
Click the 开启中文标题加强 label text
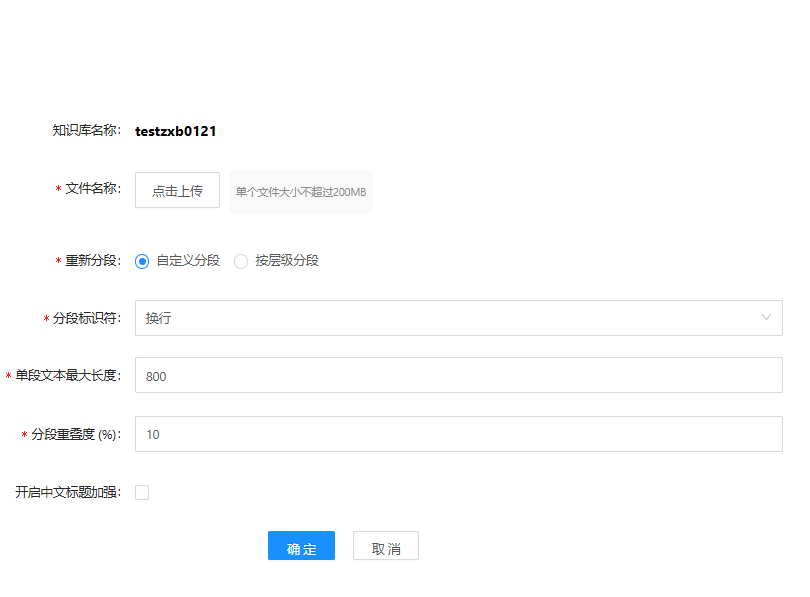click(x=67, y=492)
